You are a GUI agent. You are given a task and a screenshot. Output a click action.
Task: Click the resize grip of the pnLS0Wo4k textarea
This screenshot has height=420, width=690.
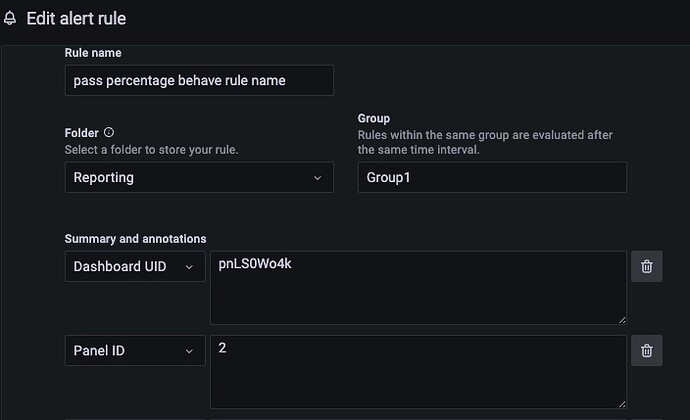tap(621, 320)
